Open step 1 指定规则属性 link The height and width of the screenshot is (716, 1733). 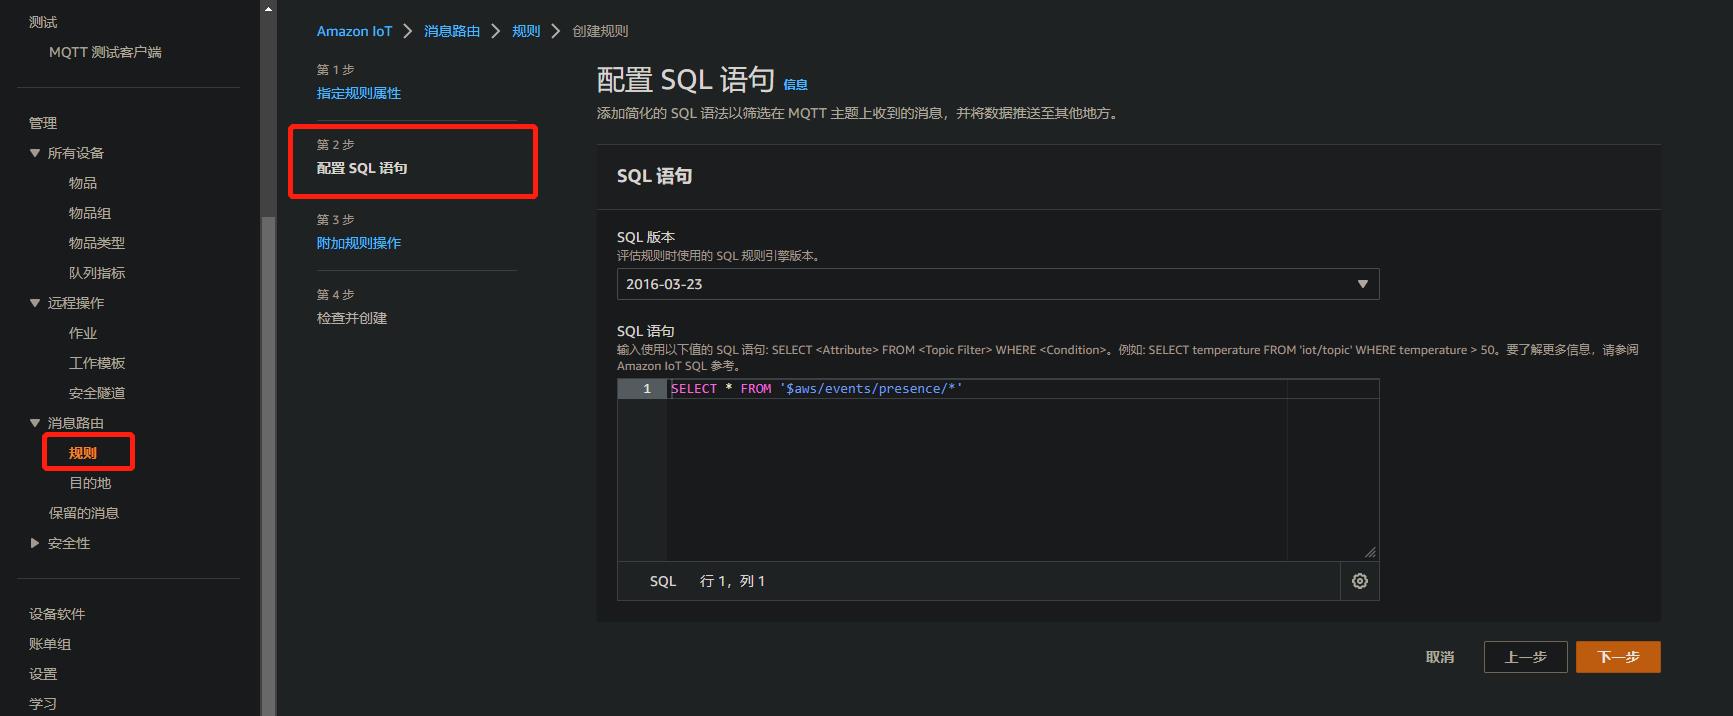[x=359, y=93]
